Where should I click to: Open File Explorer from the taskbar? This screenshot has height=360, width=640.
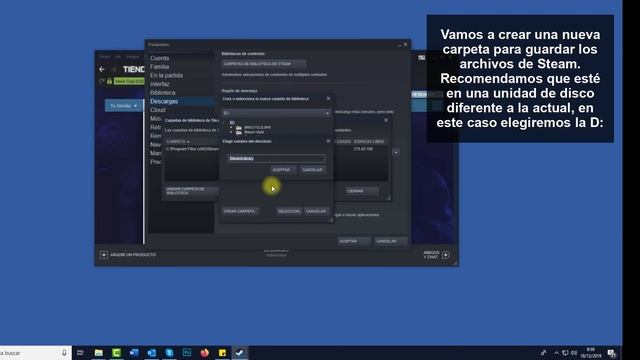point(98,353)
